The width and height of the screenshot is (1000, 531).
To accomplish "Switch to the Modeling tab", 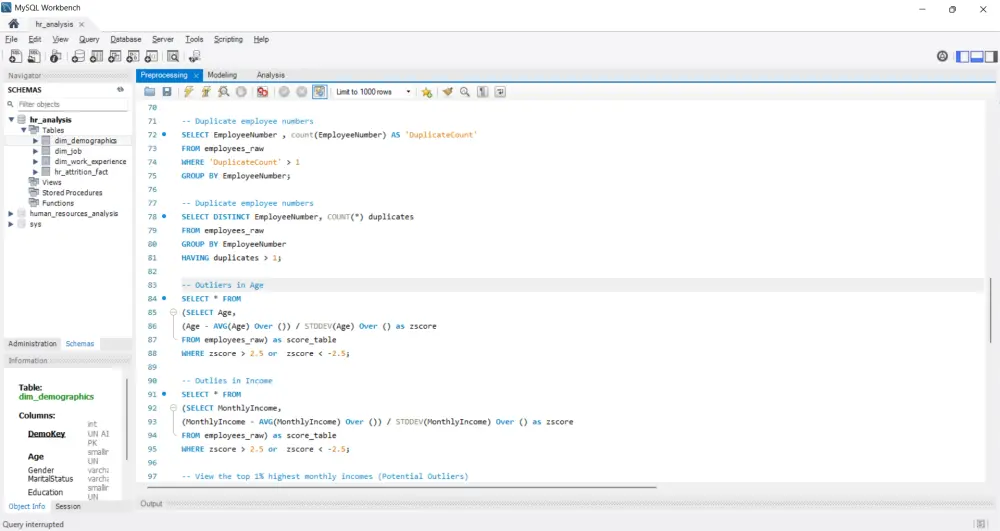I will (x=222, y=75).
